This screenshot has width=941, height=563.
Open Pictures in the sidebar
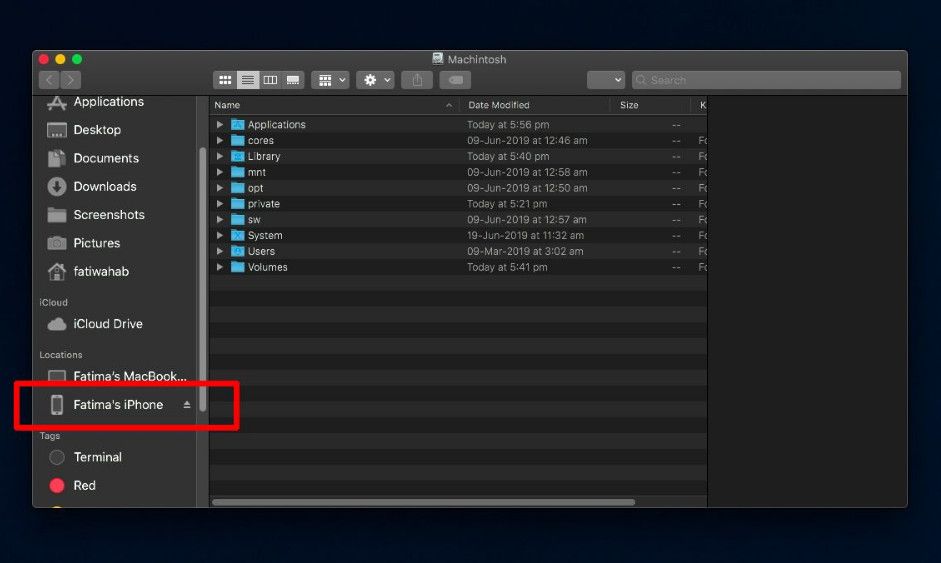coord(97,243)
